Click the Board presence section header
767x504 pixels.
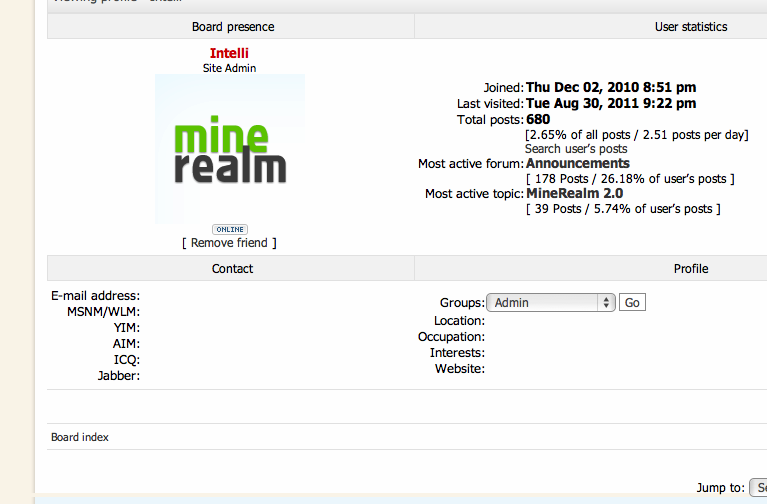(232, 27)
